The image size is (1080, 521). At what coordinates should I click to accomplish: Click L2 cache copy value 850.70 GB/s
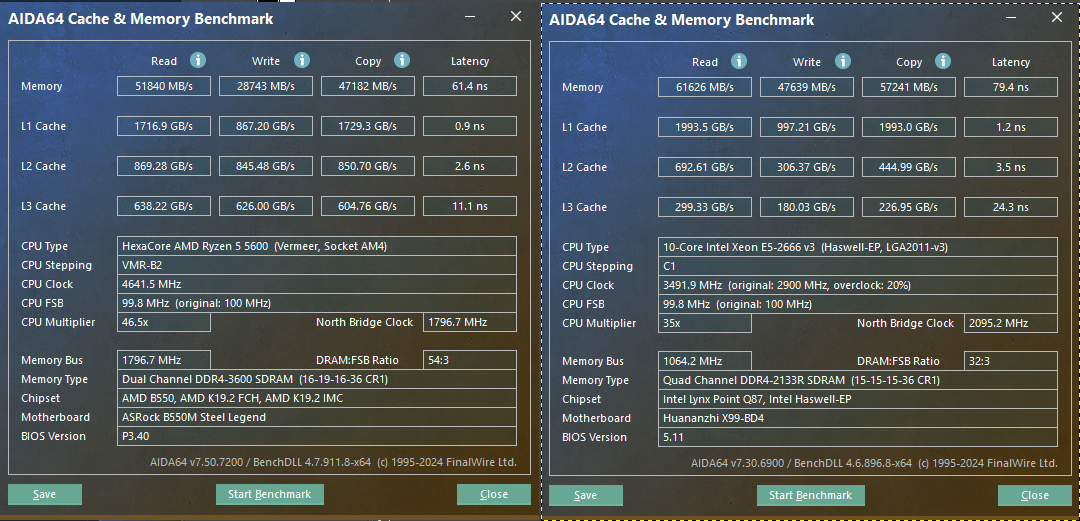click(368, 166)
